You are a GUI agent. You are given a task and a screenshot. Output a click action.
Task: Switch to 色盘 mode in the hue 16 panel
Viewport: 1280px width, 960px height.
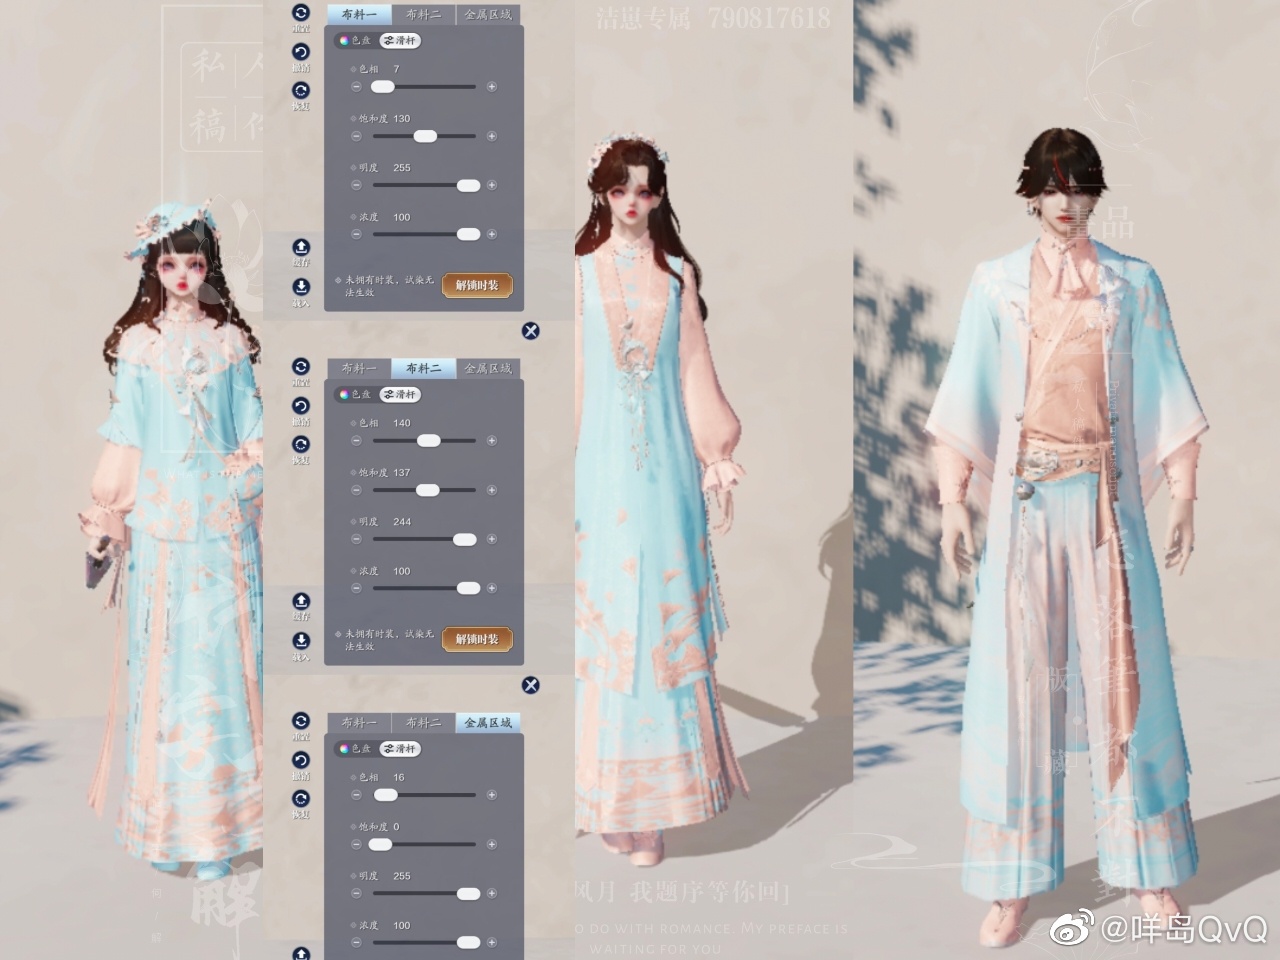[355, 748]
